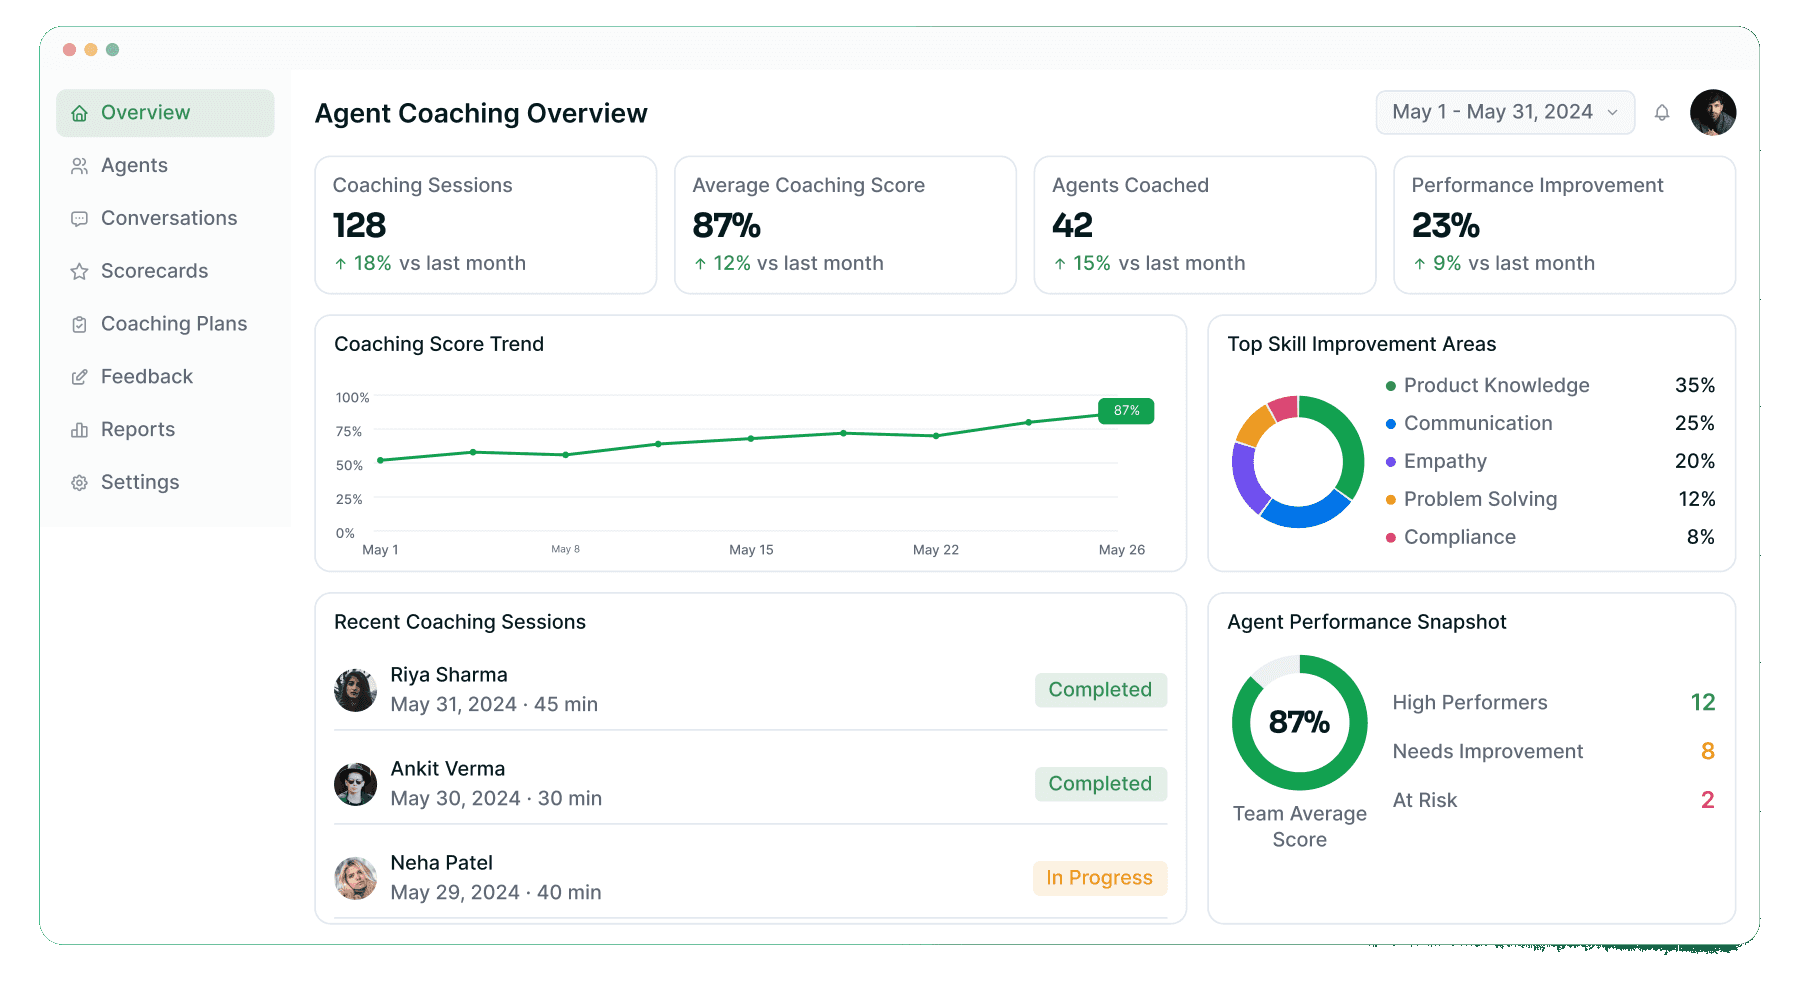Click At Risk count 2
Viewport: 1800px width, 998px height.
tap(1708, 800)
